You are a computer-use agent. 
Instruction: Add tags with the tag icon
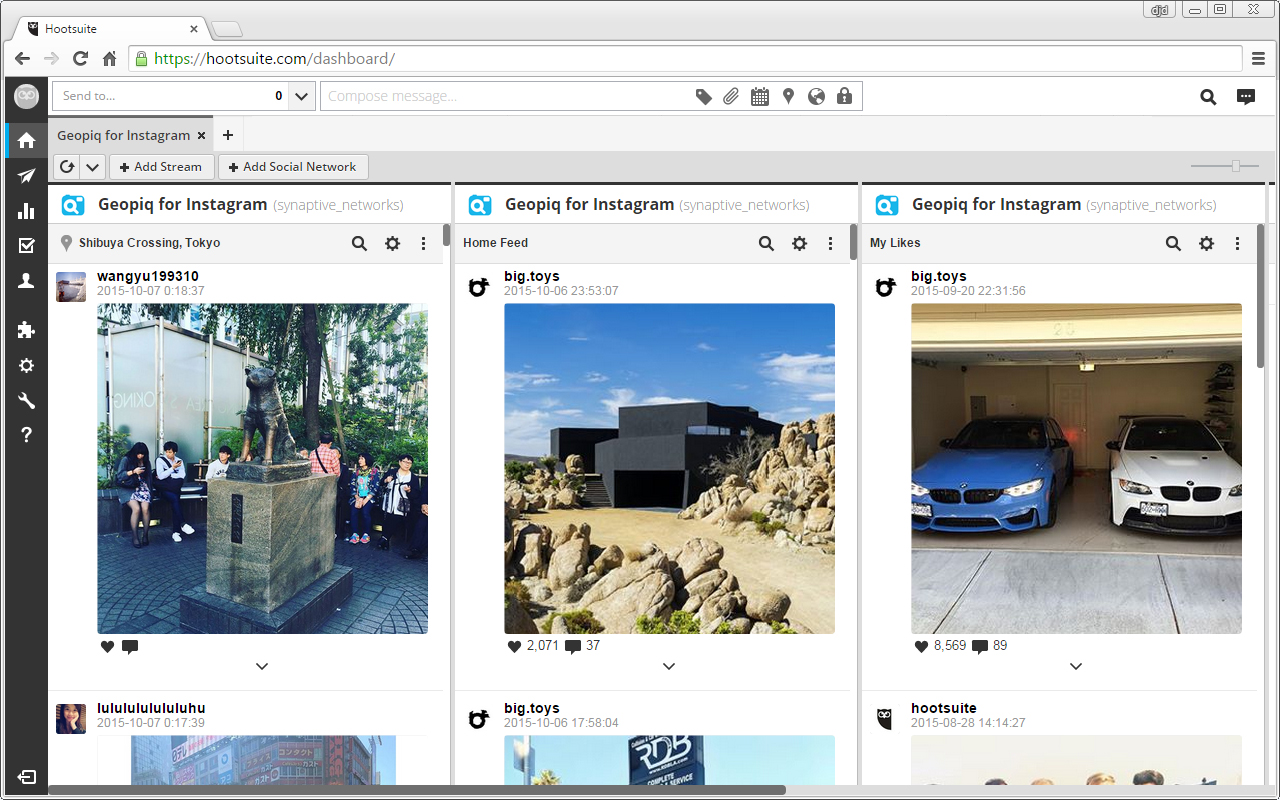pyautogui.click(x=704, y=97)
